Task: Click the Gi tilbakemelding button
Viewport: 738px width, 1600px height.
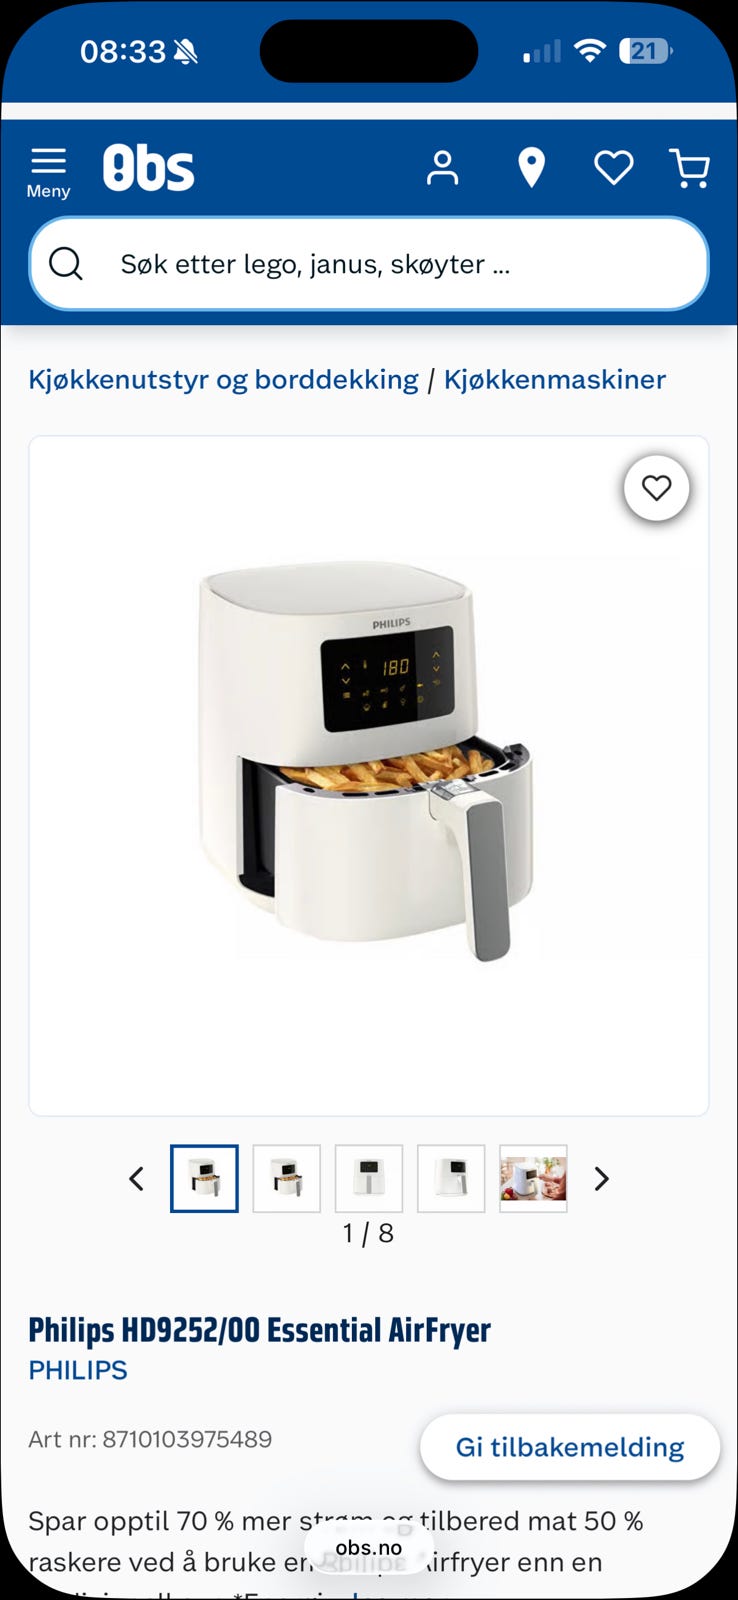Action: 570,1447
